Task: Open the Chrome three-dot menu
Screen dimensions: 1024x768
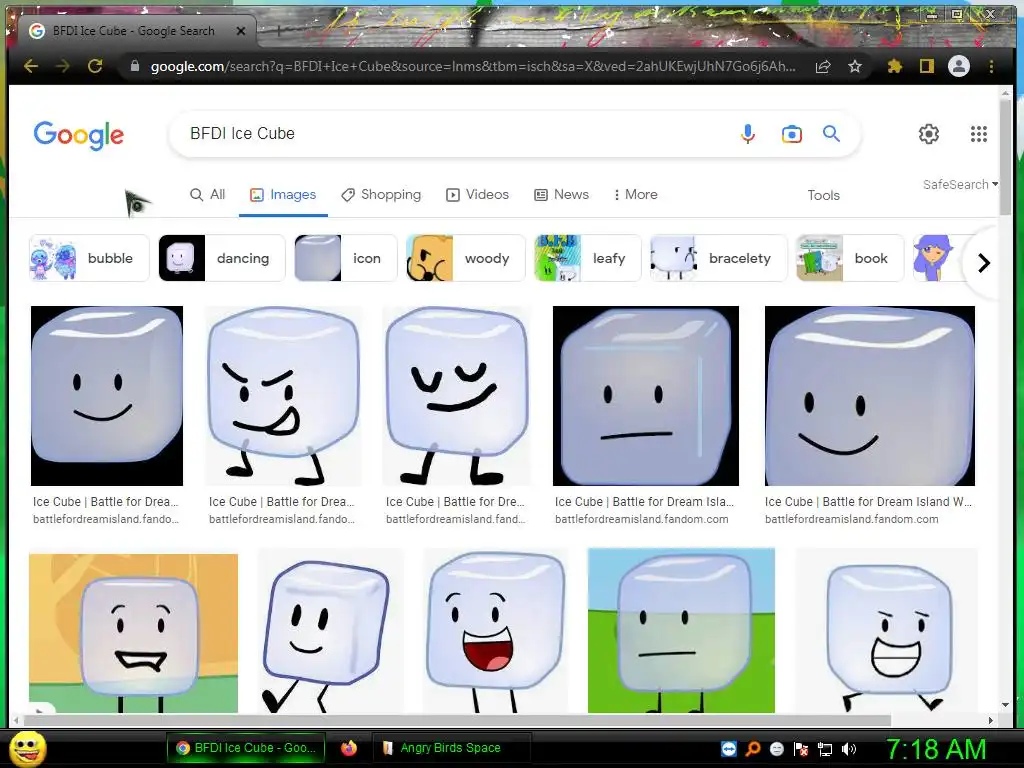Action: tap(991, 66)
